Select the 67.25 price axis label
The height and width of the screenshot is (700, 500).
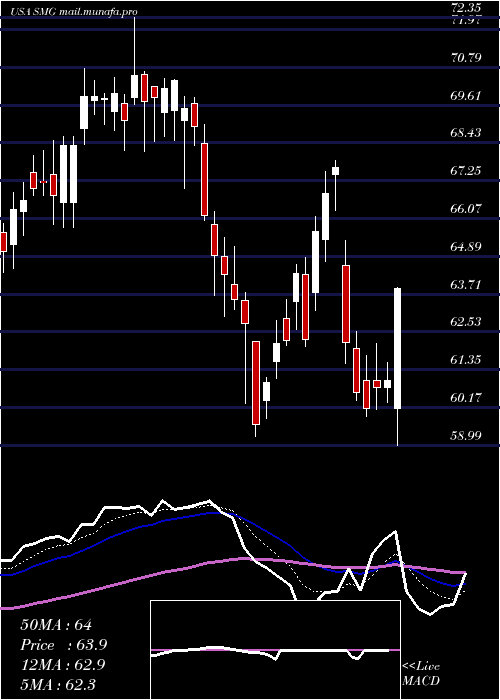point(464,171)
